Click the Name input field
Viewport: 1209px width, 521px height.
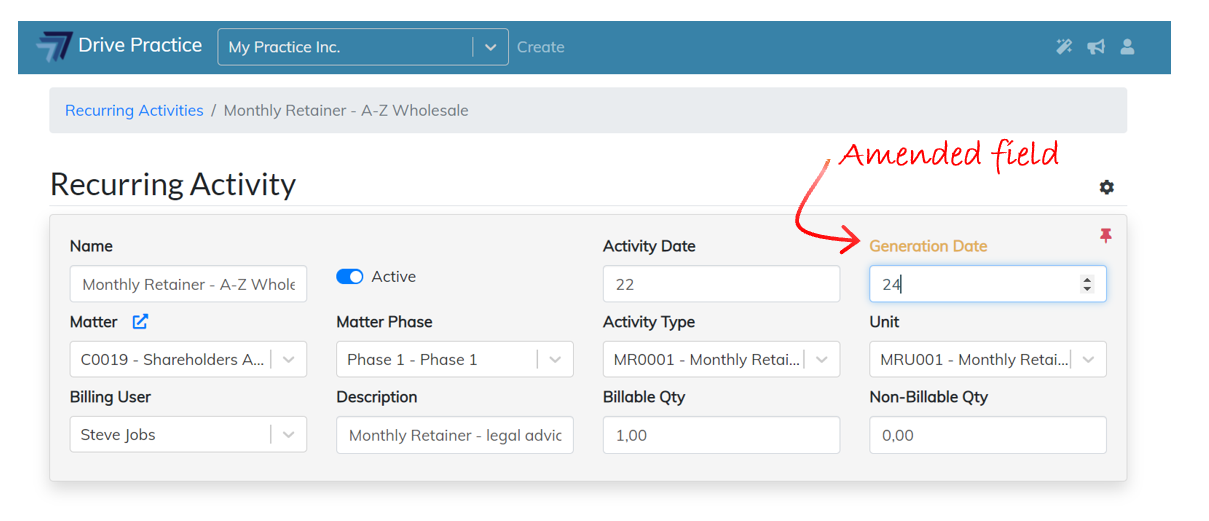(188, 284)
